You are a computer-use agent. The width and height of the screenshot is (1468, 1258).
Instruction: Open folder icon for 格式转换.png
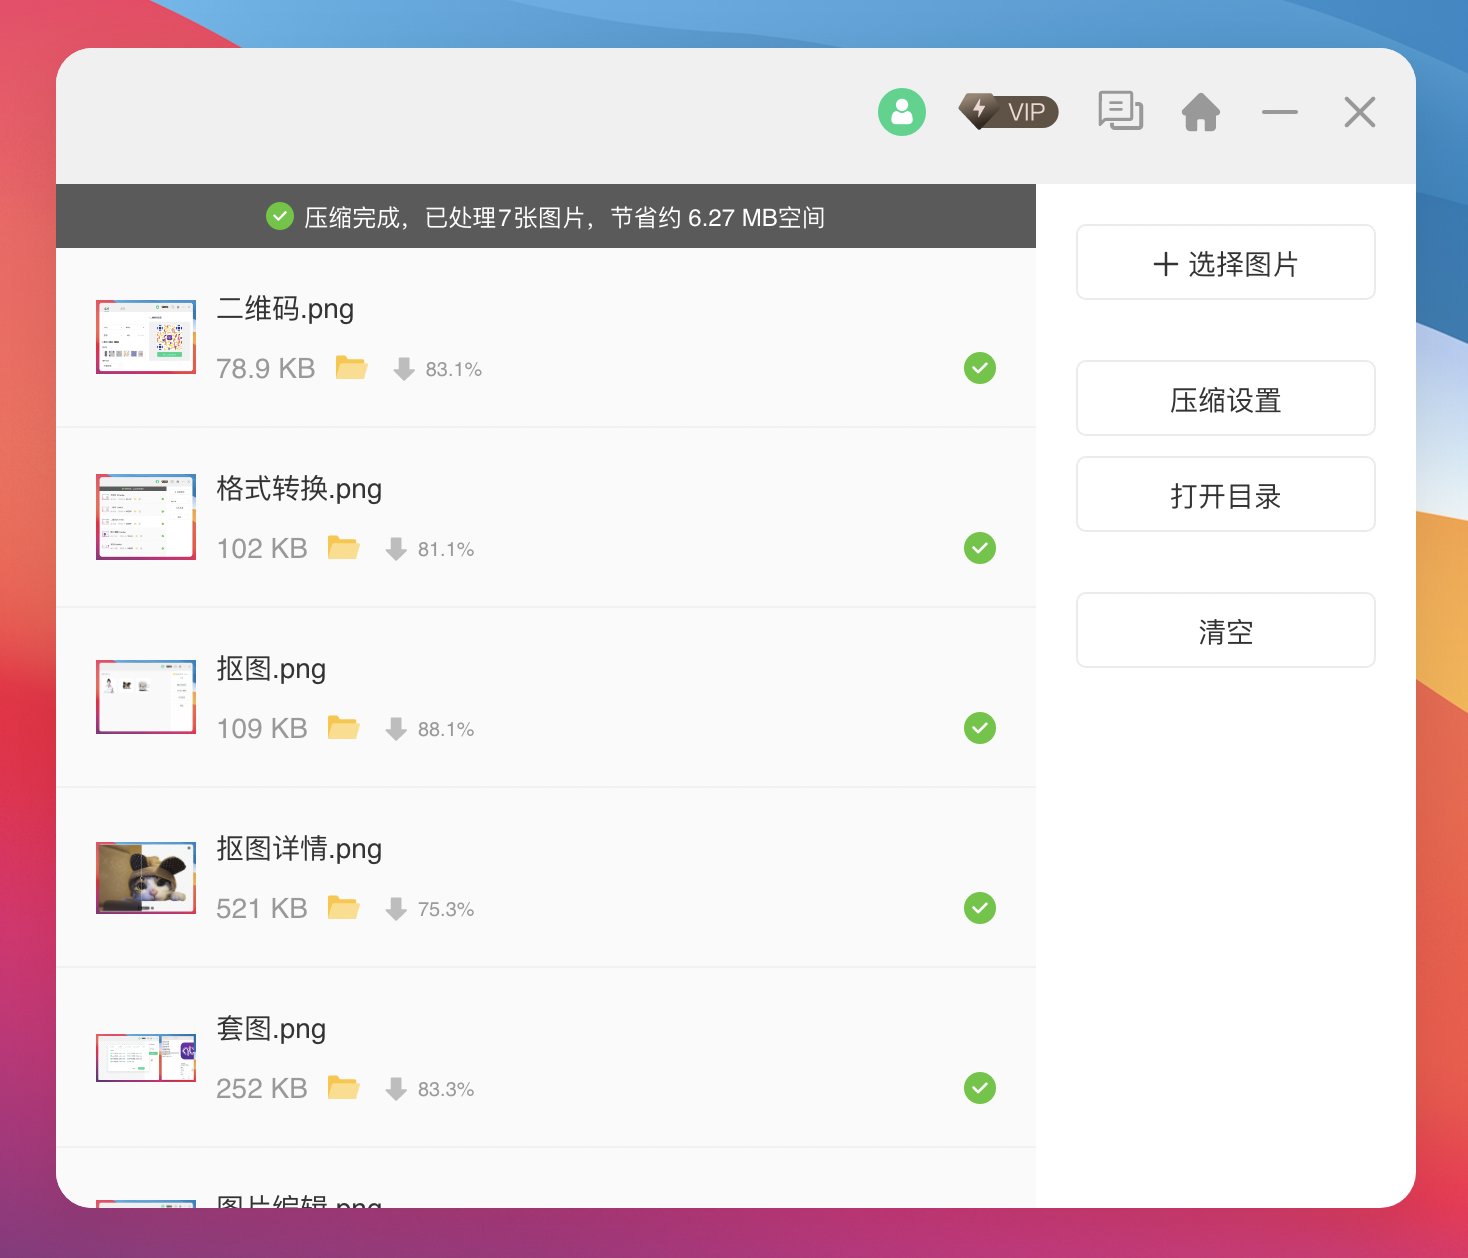click(x=343, y=548)
